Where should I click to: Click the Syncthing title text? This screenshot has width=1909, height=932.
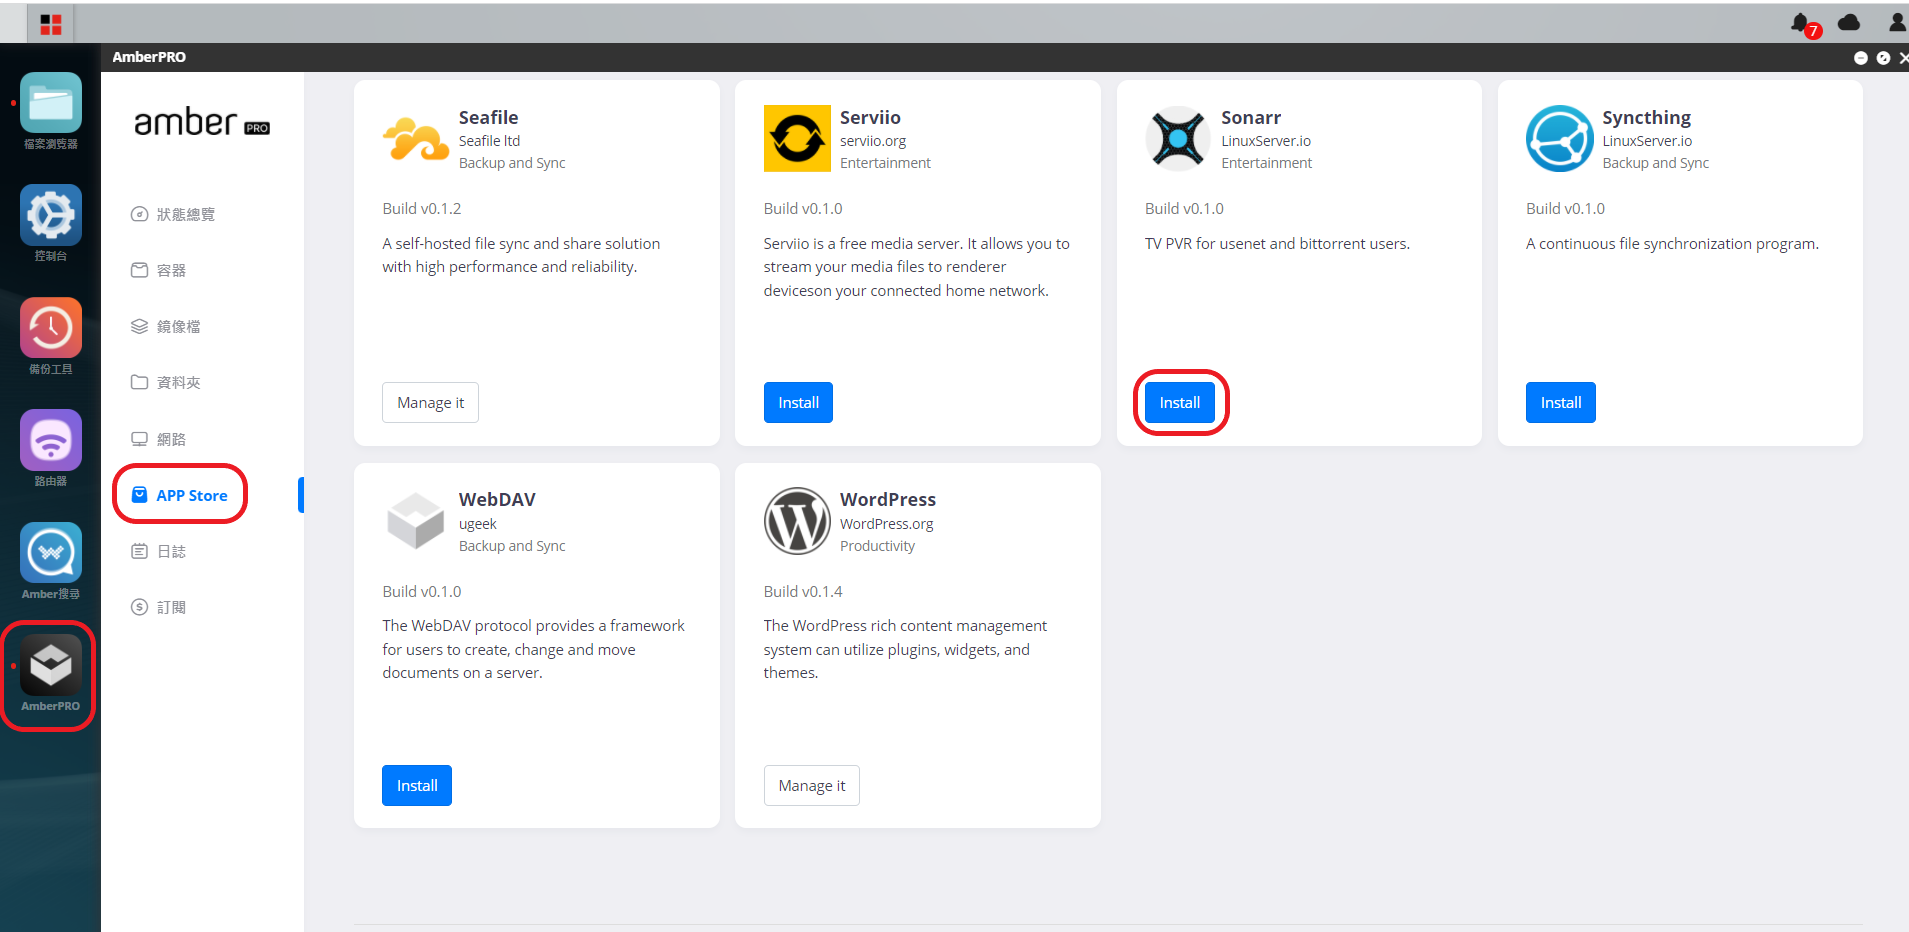click(1646, 118)
